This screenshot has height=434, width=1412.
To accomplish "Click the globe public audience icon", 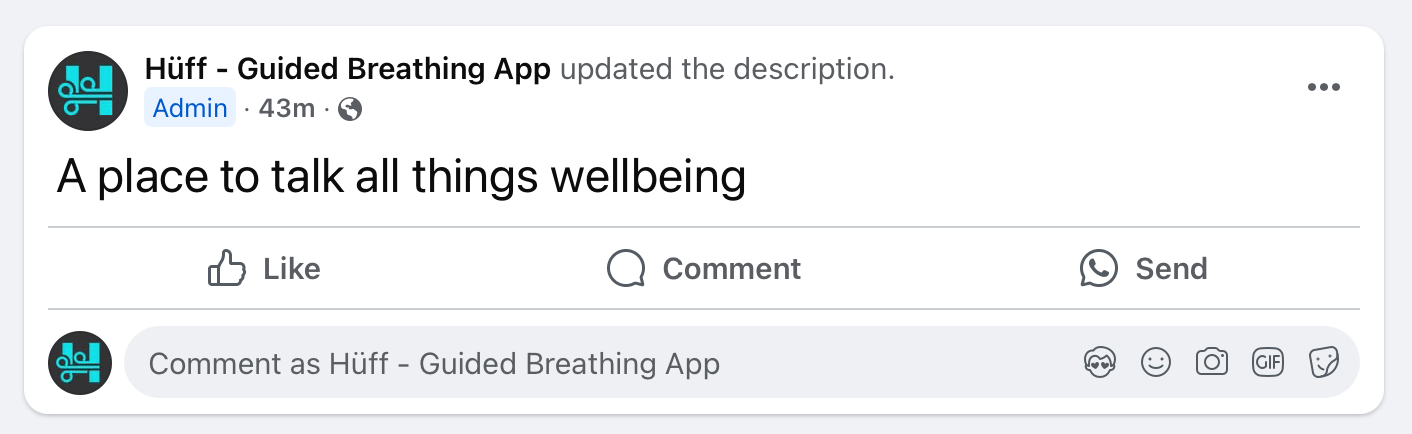I will click(x=350, y=108).
